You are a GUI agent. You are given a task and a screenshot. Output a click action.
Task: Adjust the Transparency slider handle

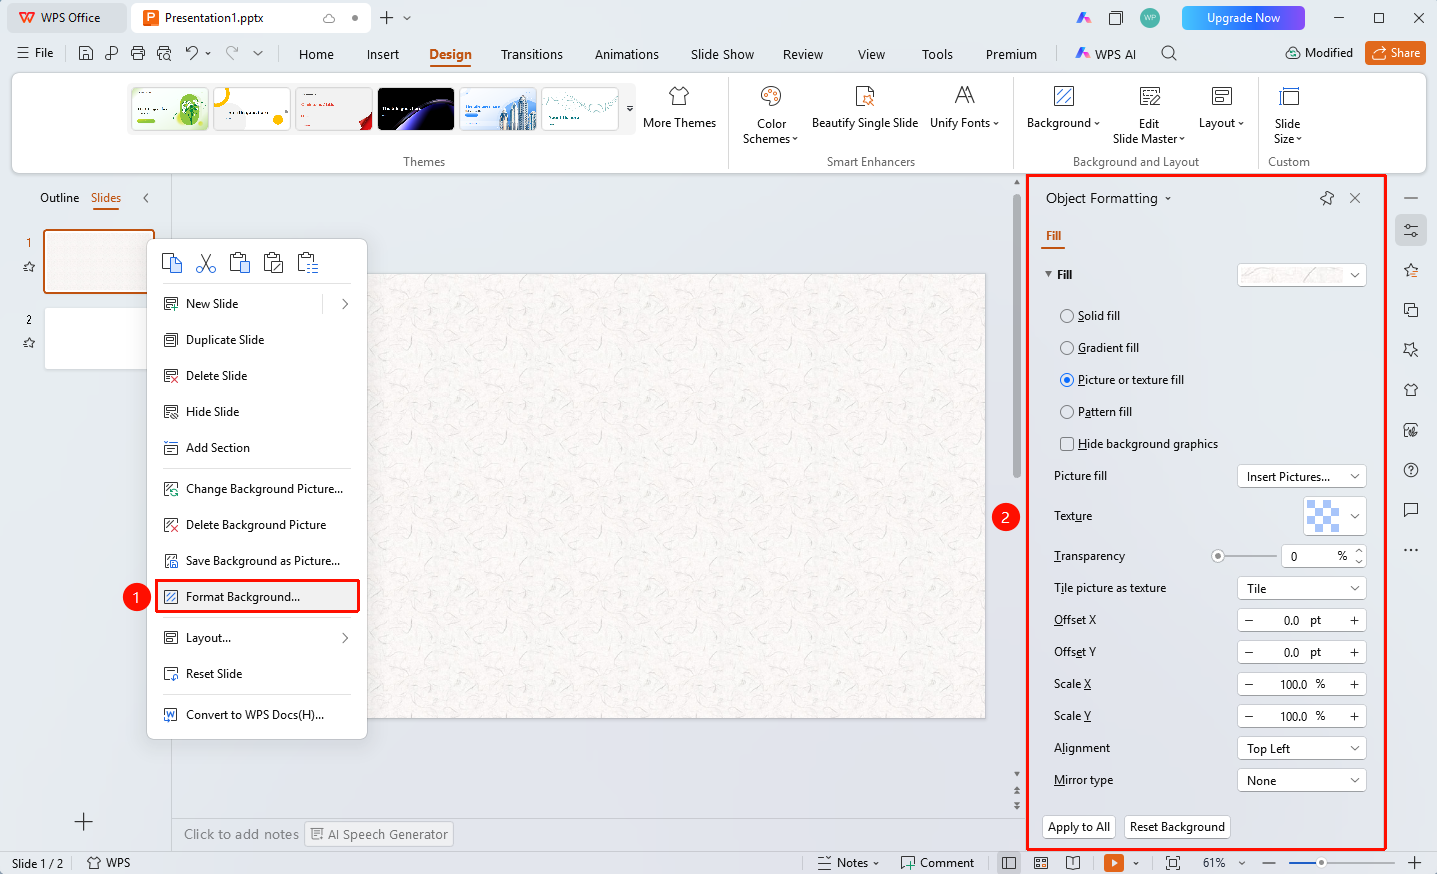pos(1217,556)
